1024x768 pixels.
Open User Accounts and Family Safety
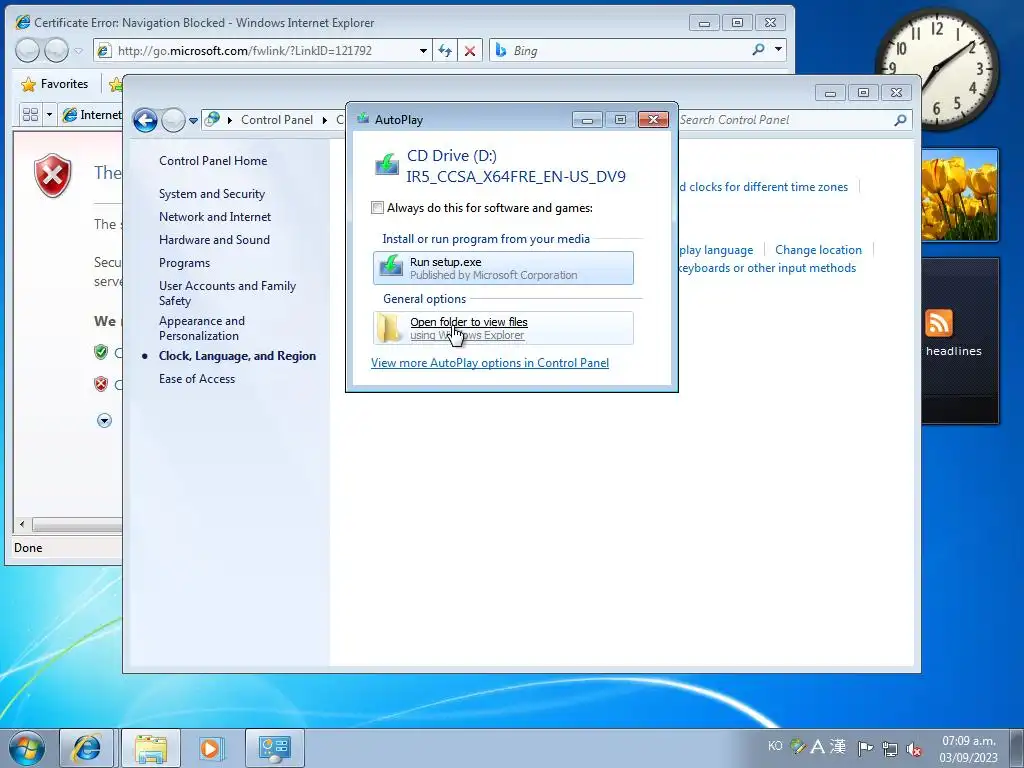point(227,293)
